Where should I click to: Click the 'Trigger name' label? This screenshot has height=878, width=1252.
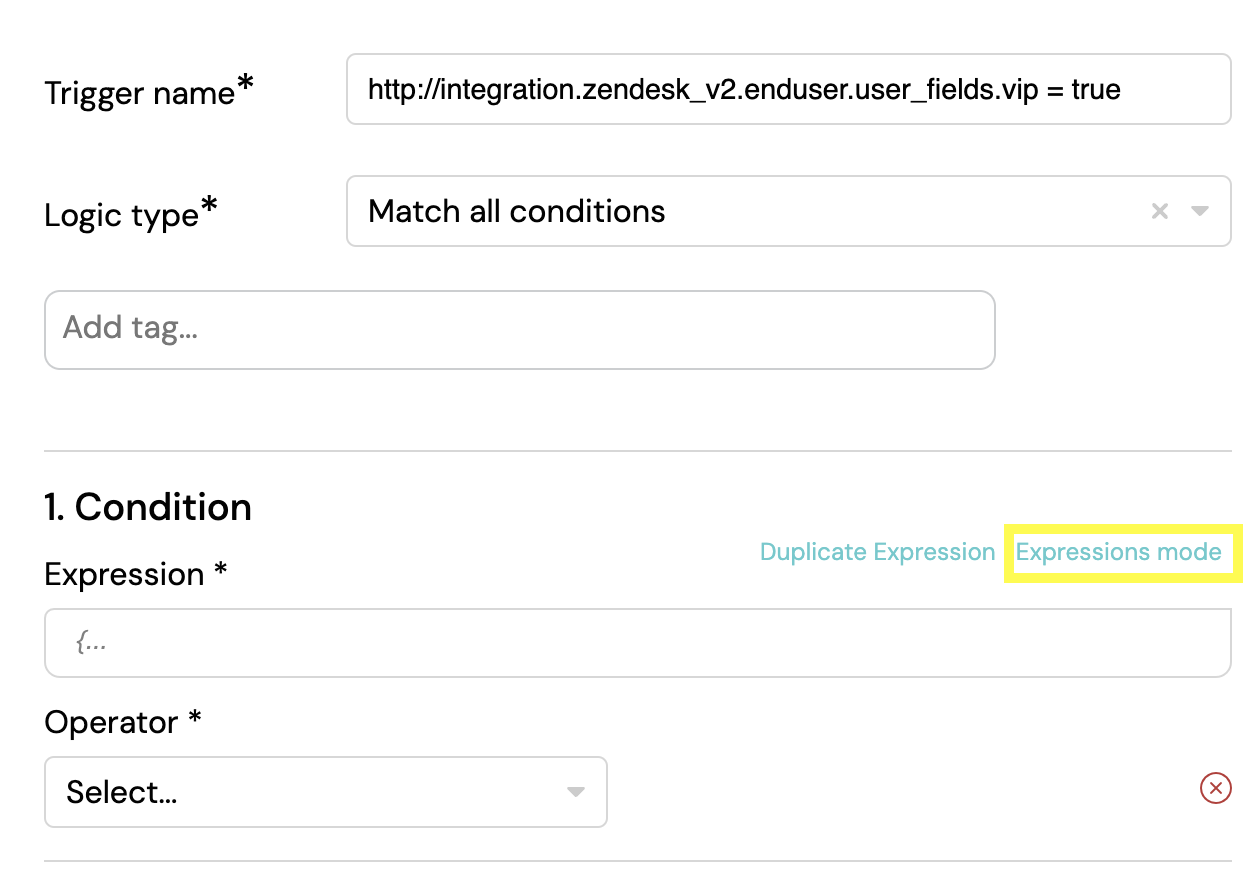139,93
